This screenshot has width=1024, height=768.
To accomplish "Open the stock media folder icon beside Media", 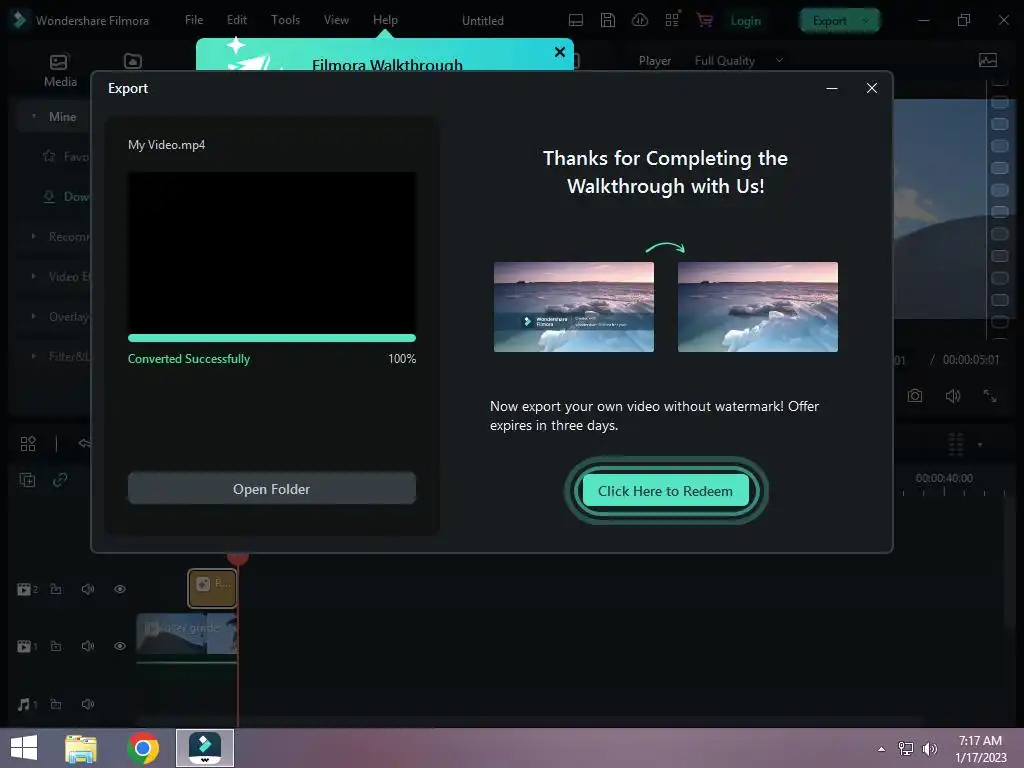I will pos(133,61).
